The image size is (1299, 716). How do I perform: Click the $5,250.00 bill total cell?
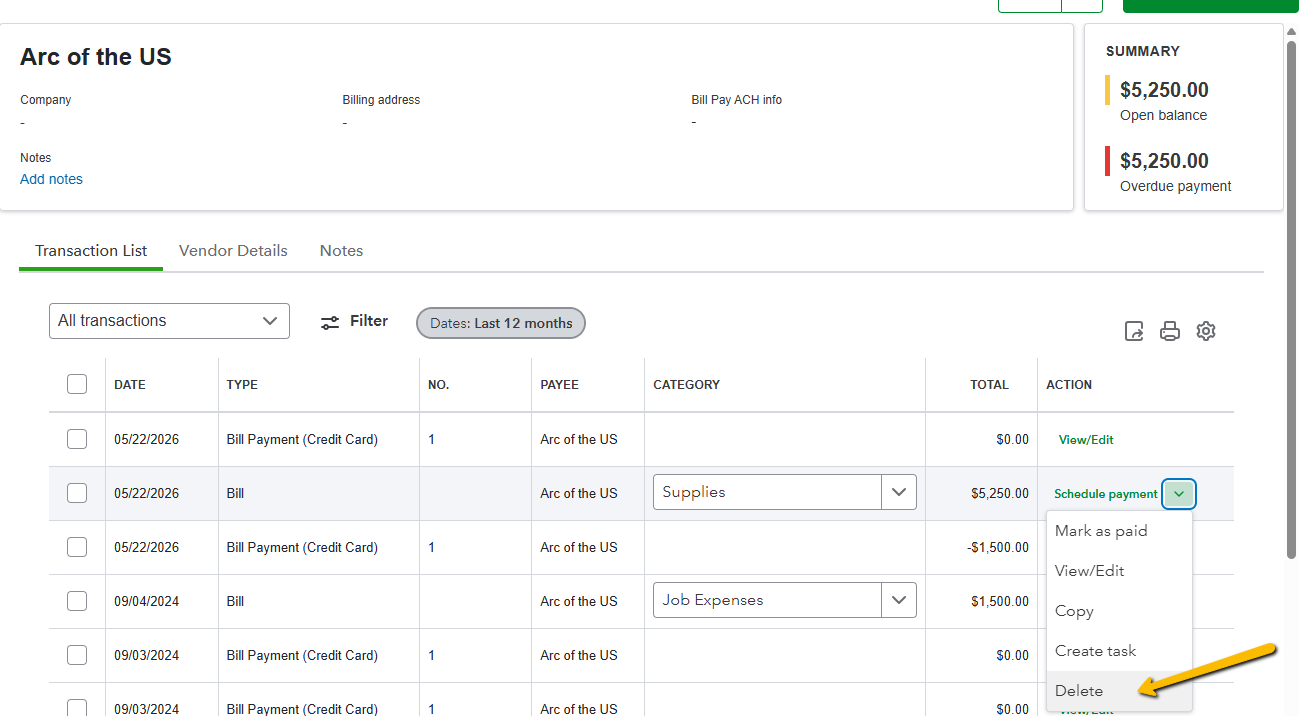point(999,493)
